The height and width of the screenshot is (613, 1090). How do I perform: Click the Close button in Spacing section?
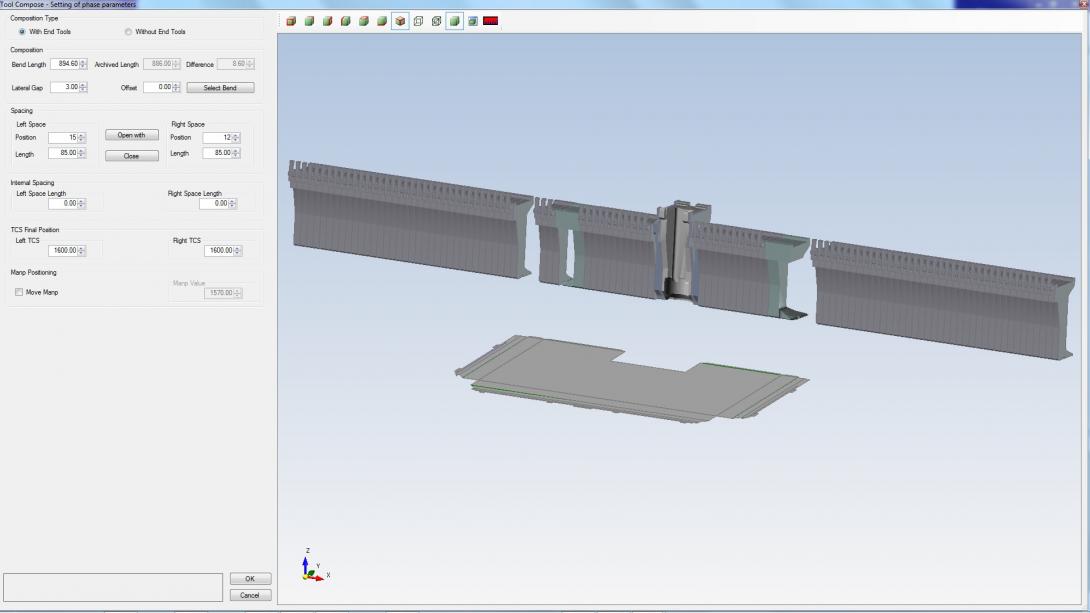tap(132, 156)
